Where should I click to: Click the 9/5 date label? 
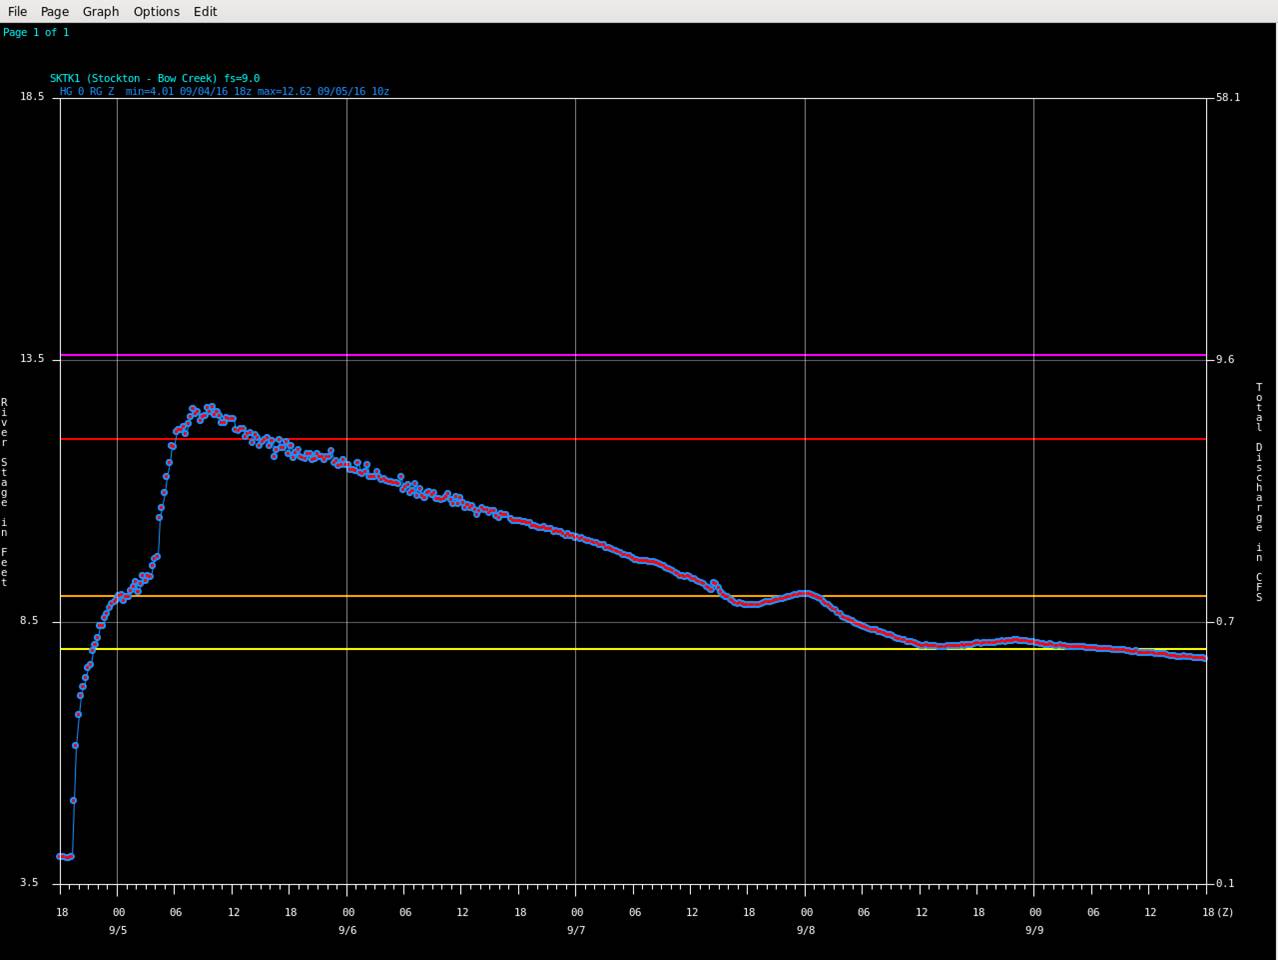tap(118, 930)
